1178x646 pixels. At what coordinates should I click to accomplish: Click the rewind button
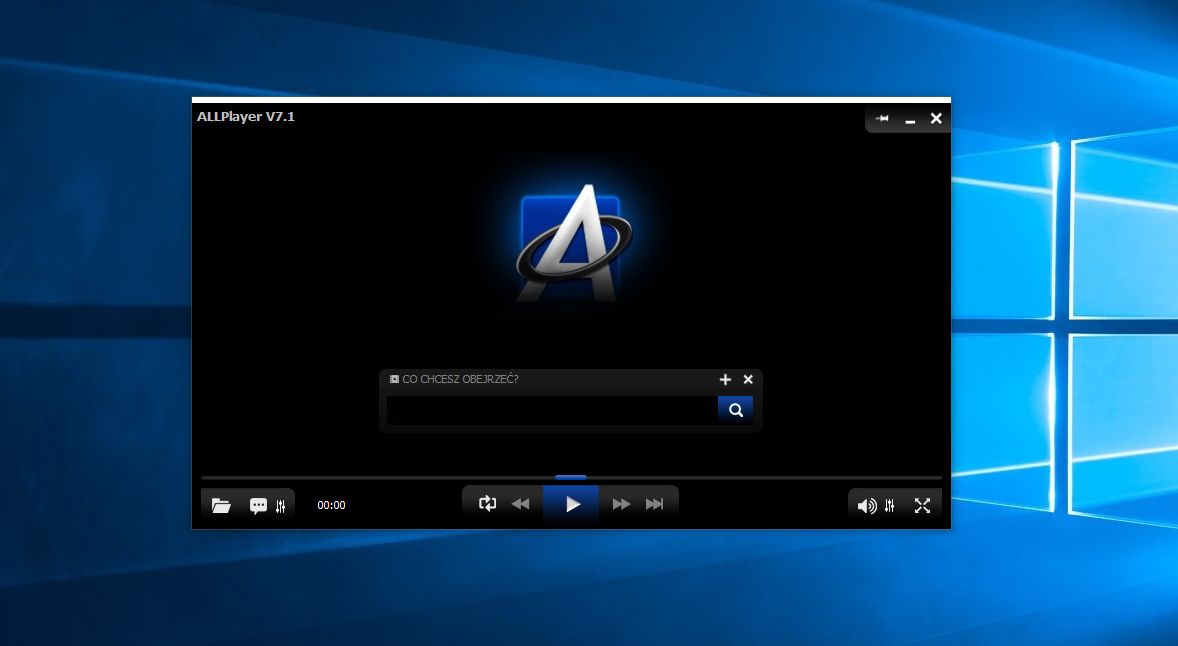pyautogui.click(x=520, y=503)
